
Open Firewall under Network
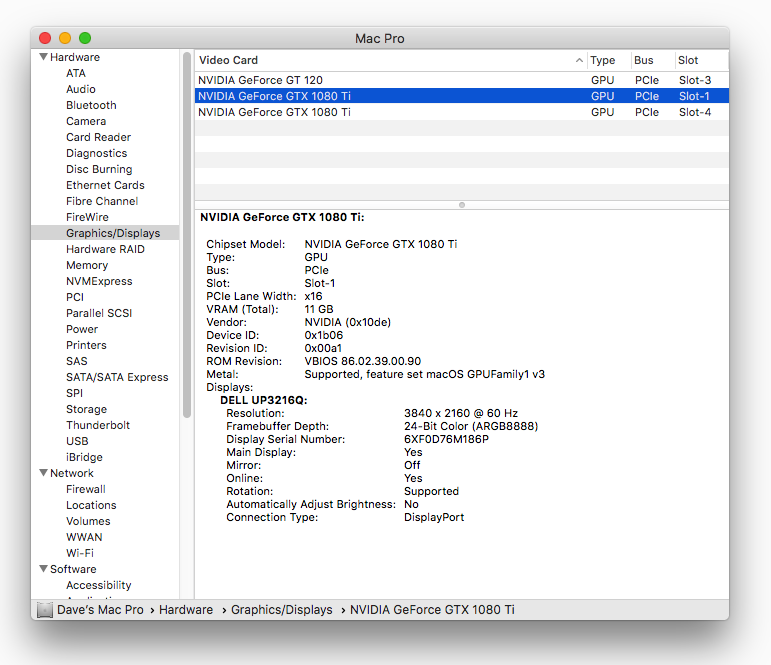86,488
